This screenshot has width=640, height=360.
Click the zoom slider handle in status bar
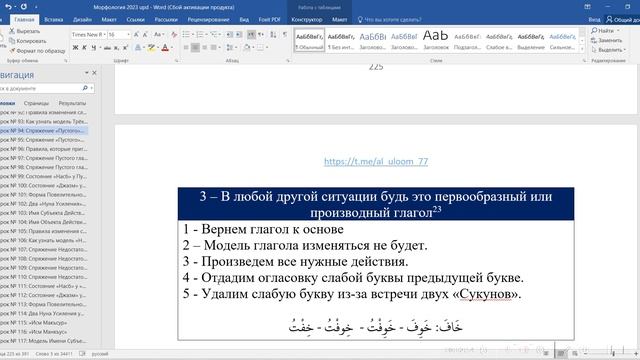click(613, 353)
